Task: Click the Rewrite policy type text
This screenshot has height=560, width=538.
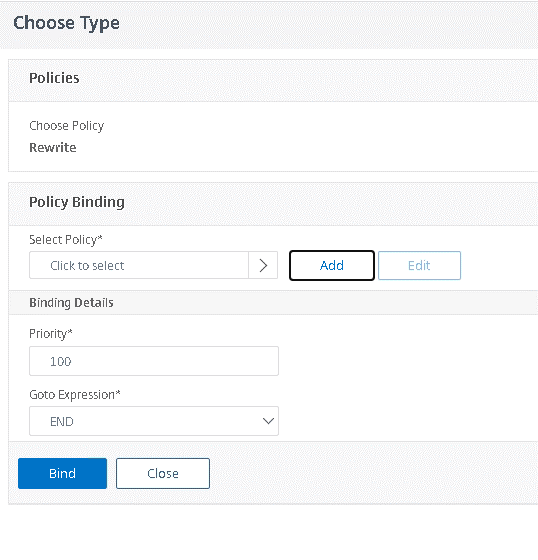Action: pos(53,148)
